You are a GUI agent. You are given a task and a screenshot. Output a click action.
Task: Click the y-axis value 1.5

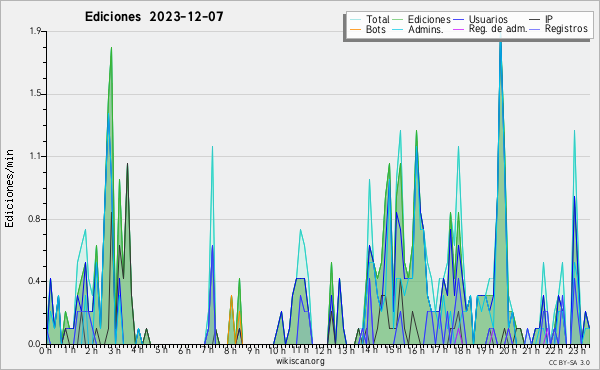35,94
